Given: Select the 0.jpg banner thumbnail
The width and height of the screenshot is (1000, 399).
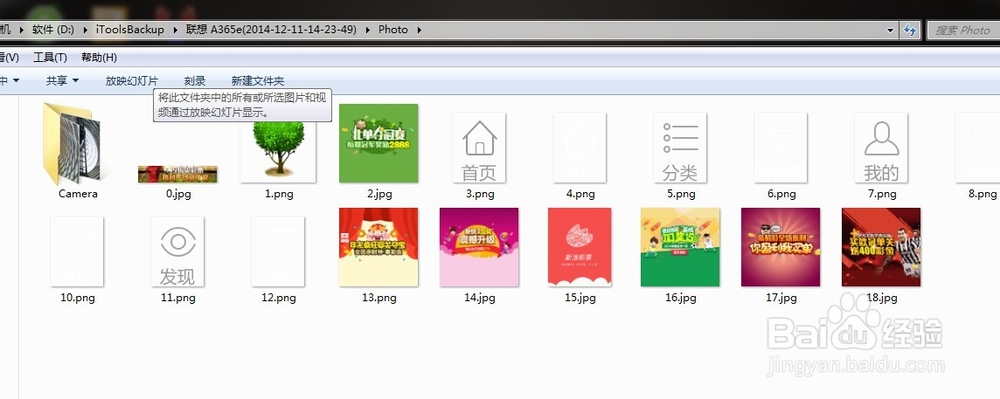Looking at the screenshot, I should click(177, 174).
